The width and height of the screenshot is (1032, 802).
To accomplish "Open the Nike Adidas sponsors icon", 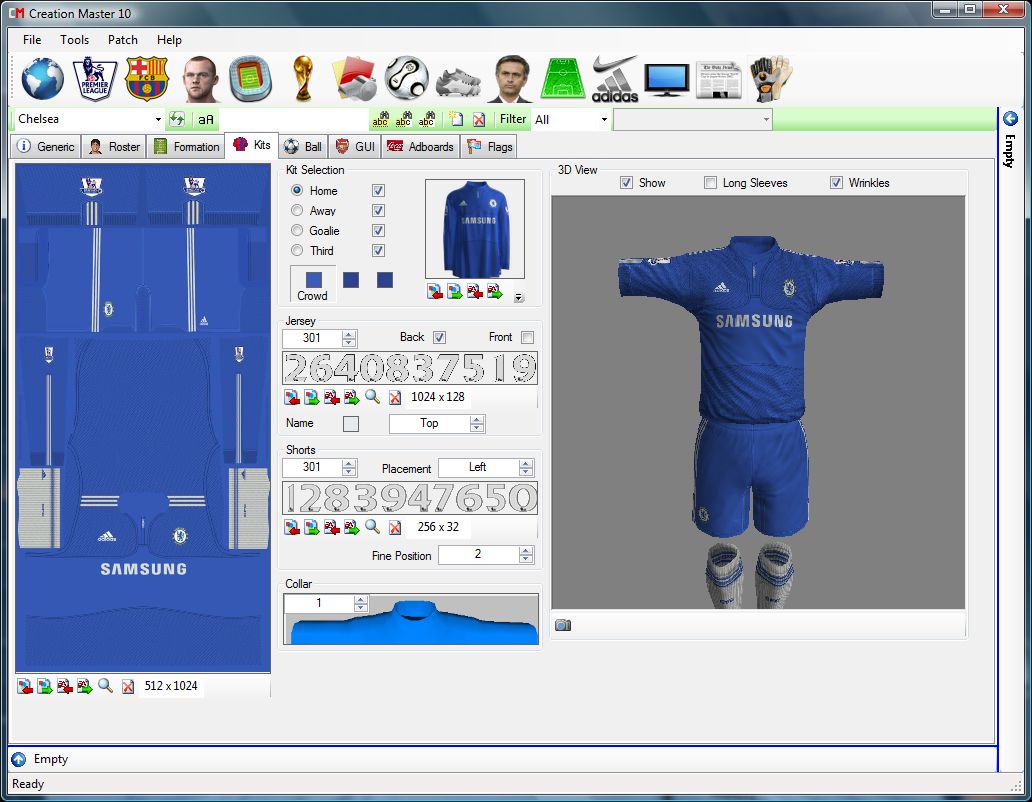I will click(615, 79).
